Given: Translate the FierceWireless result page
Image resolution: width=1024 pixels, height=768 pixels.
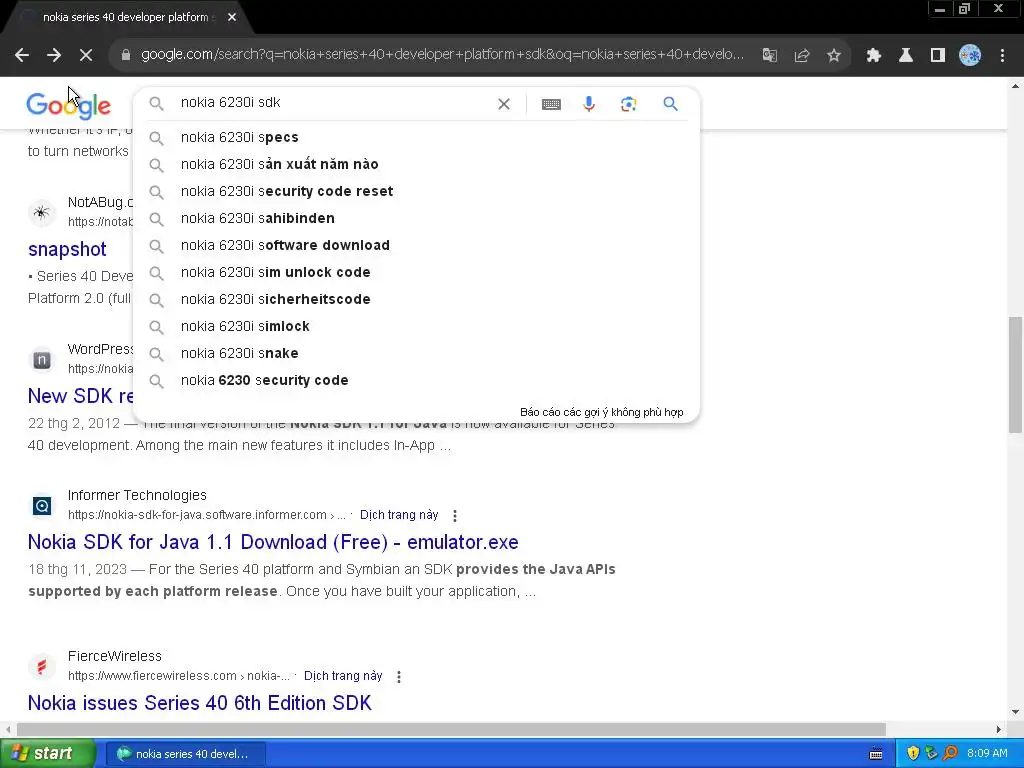Looking at the screenshot, I should coord(343,676).
